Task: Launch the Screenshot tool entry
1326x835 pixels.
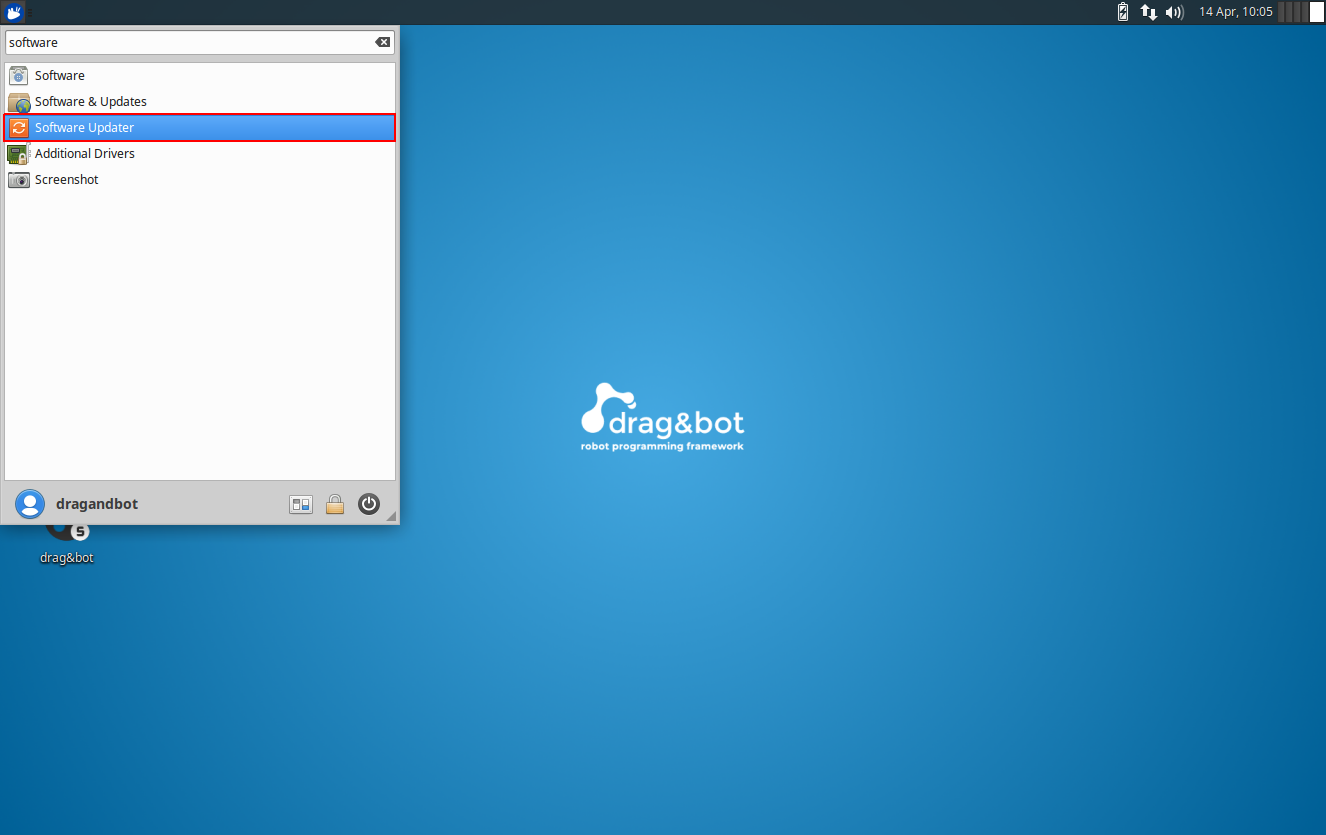Action: tap(200, 180)
